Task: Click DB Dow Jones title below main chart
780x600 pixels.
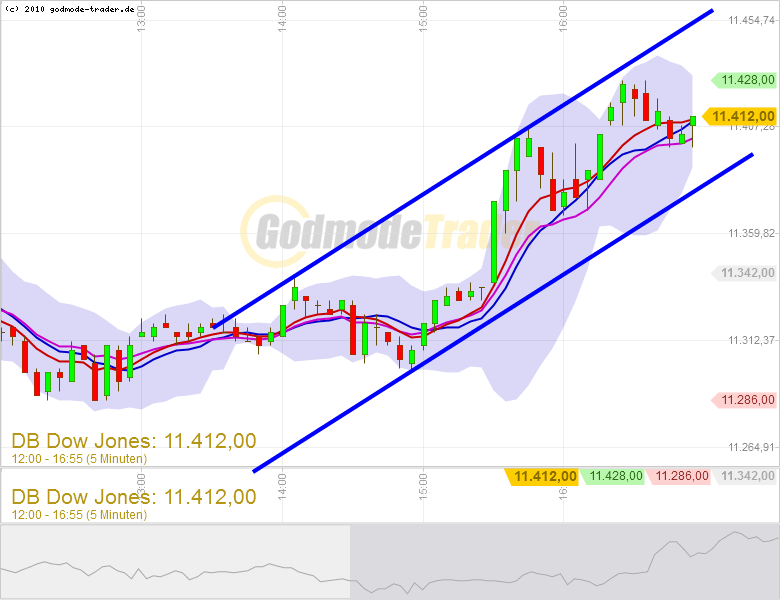Action: [134, 497]
